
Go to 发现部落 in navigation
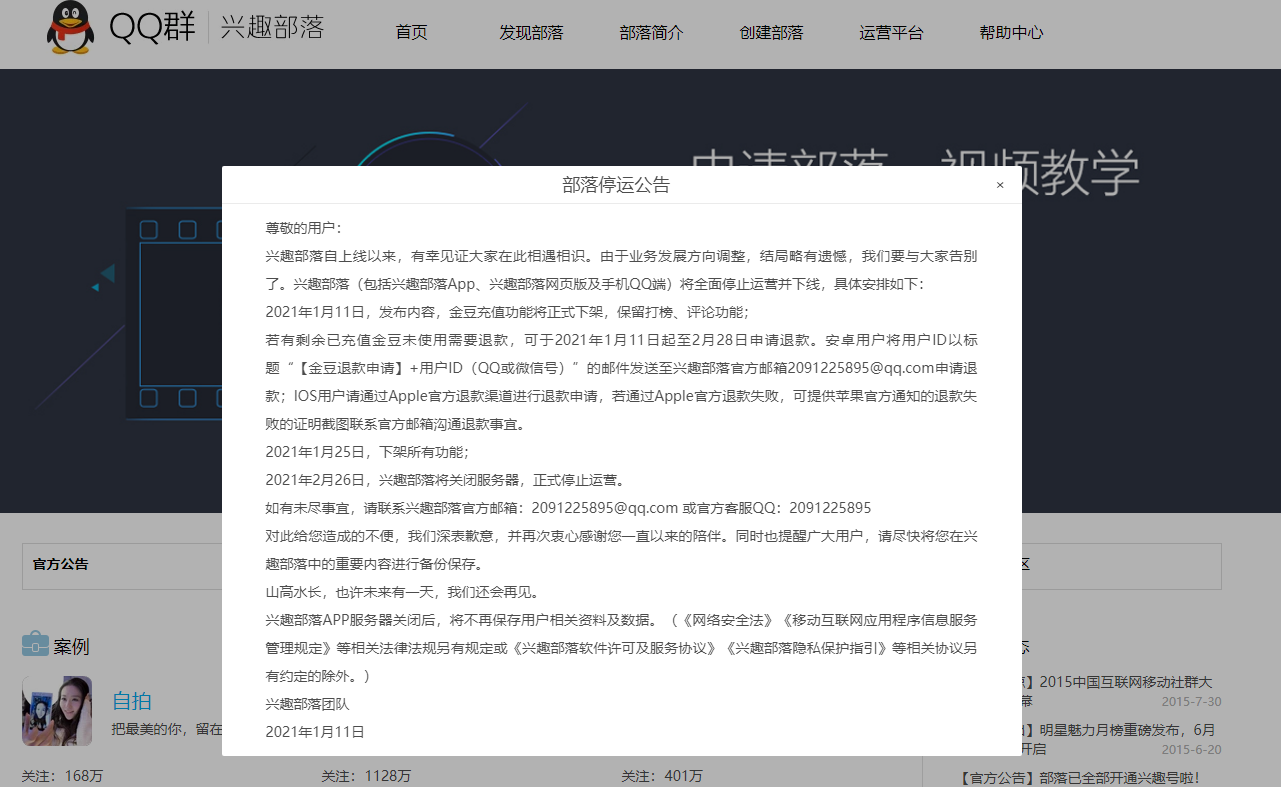tap(531, 32)
